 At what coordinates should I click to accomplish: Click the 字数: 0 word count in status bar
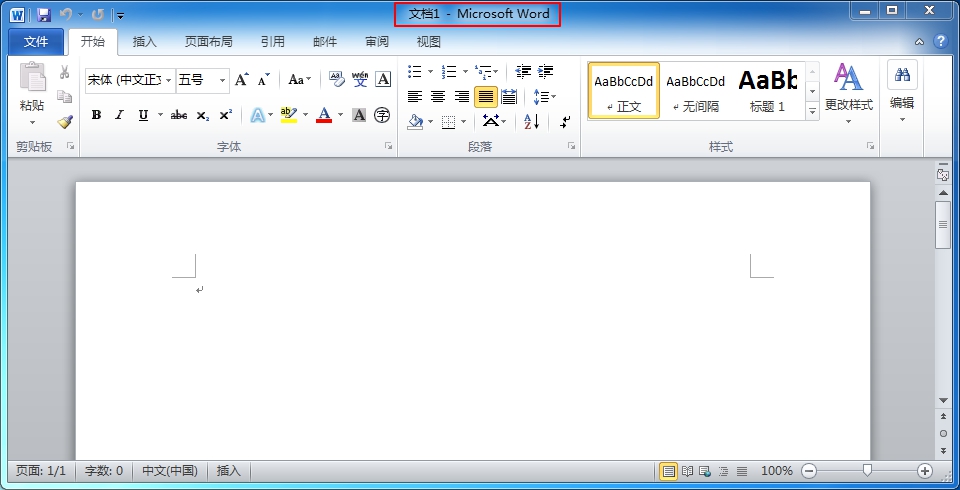coord(104,471)
